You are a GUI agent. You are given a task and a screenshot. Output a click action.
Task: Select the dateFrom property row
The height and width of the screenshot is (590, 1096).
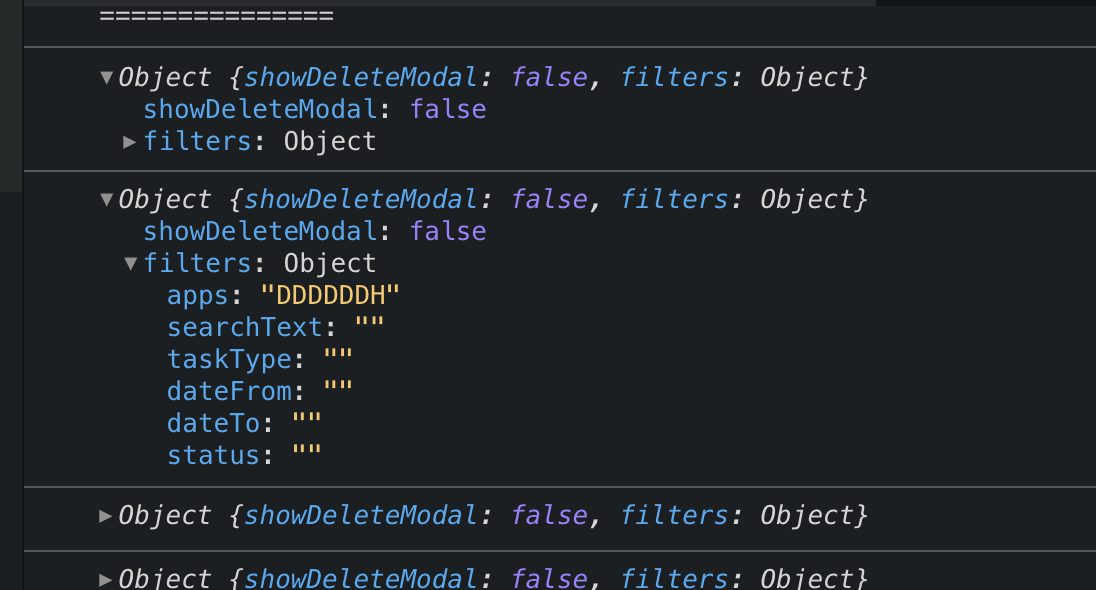tap(229, 392)
